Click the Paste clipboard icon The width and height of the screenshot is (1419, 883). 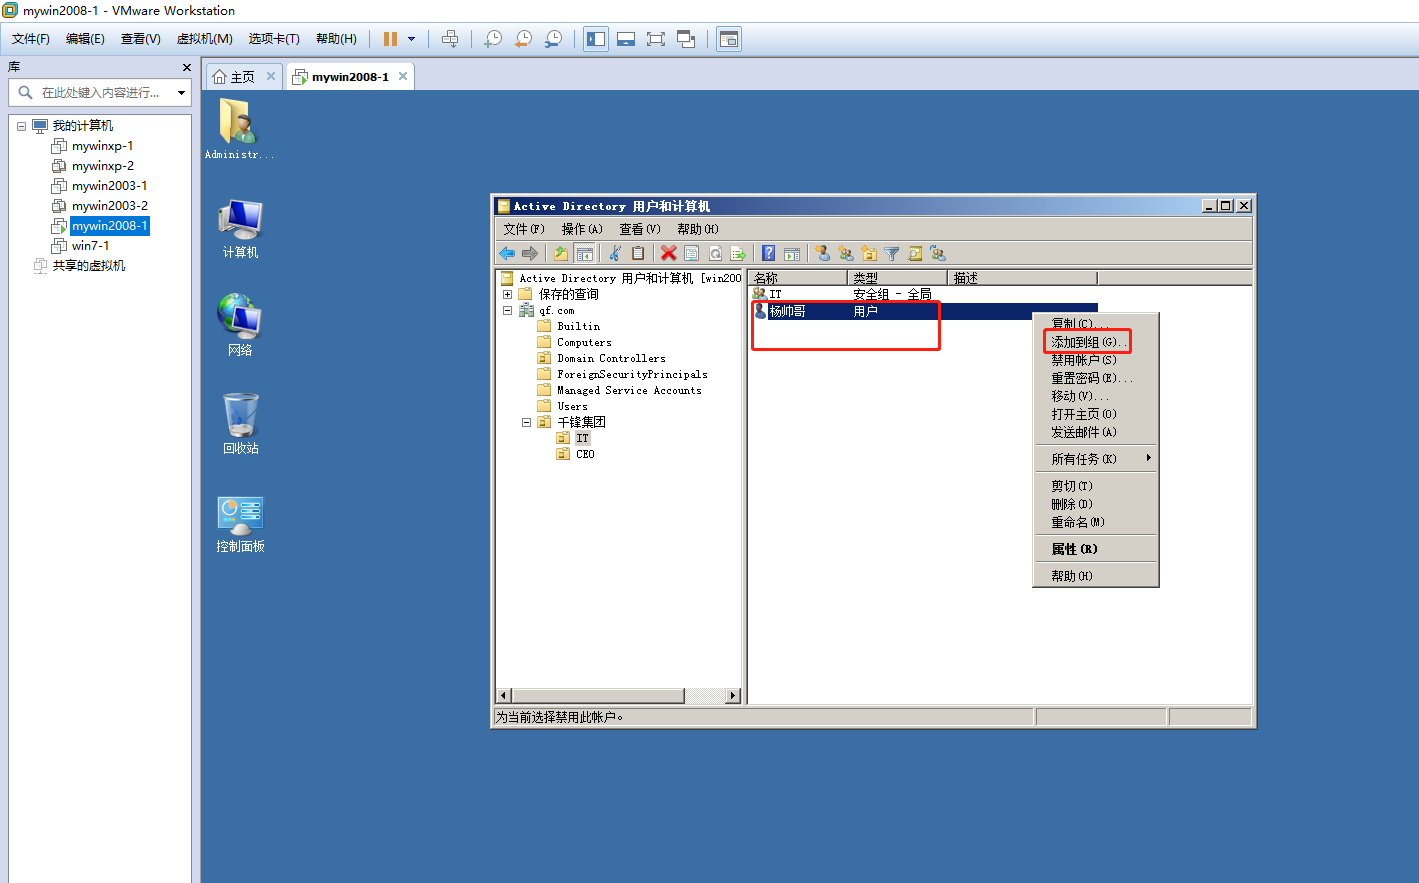click(638, 253)
